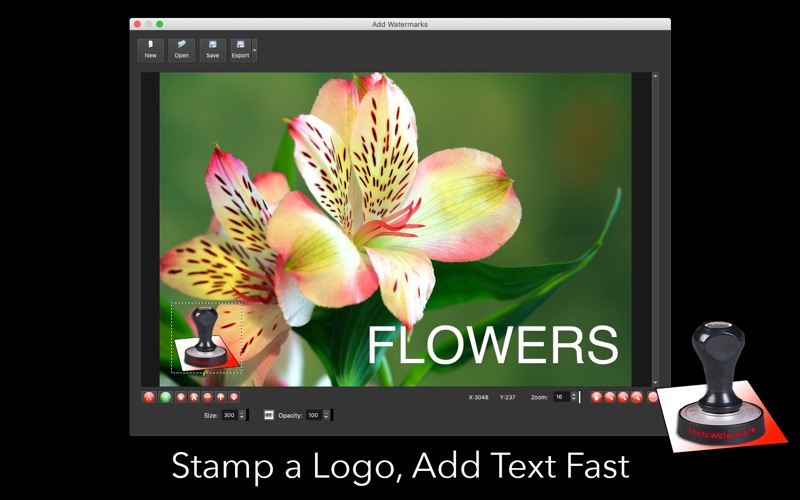Click the red minus icon
The width and height of the screenshot is (800, 500).
click(x=207, y=397)
